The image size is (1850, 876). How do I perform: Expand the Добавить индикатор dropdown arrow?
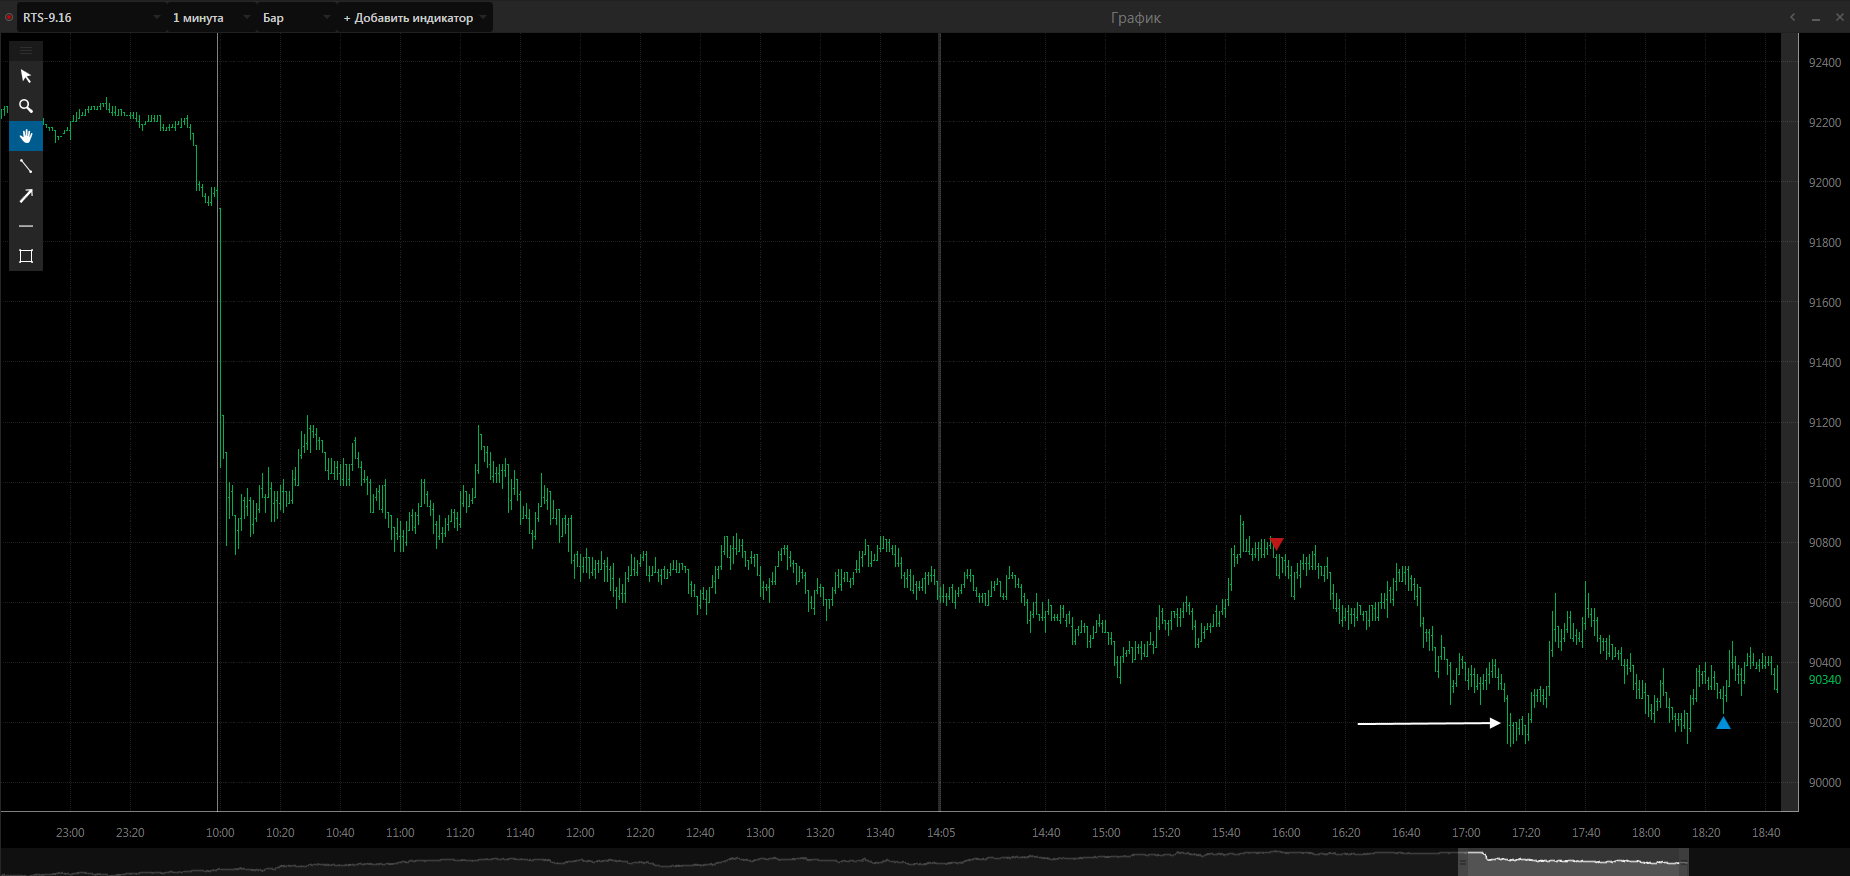click(483, 18)
